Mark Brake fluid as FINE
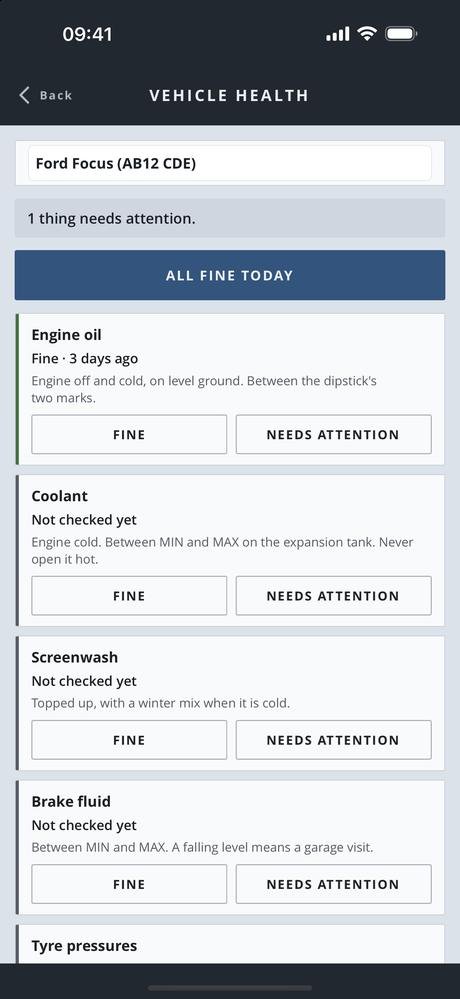 (129, 884)
